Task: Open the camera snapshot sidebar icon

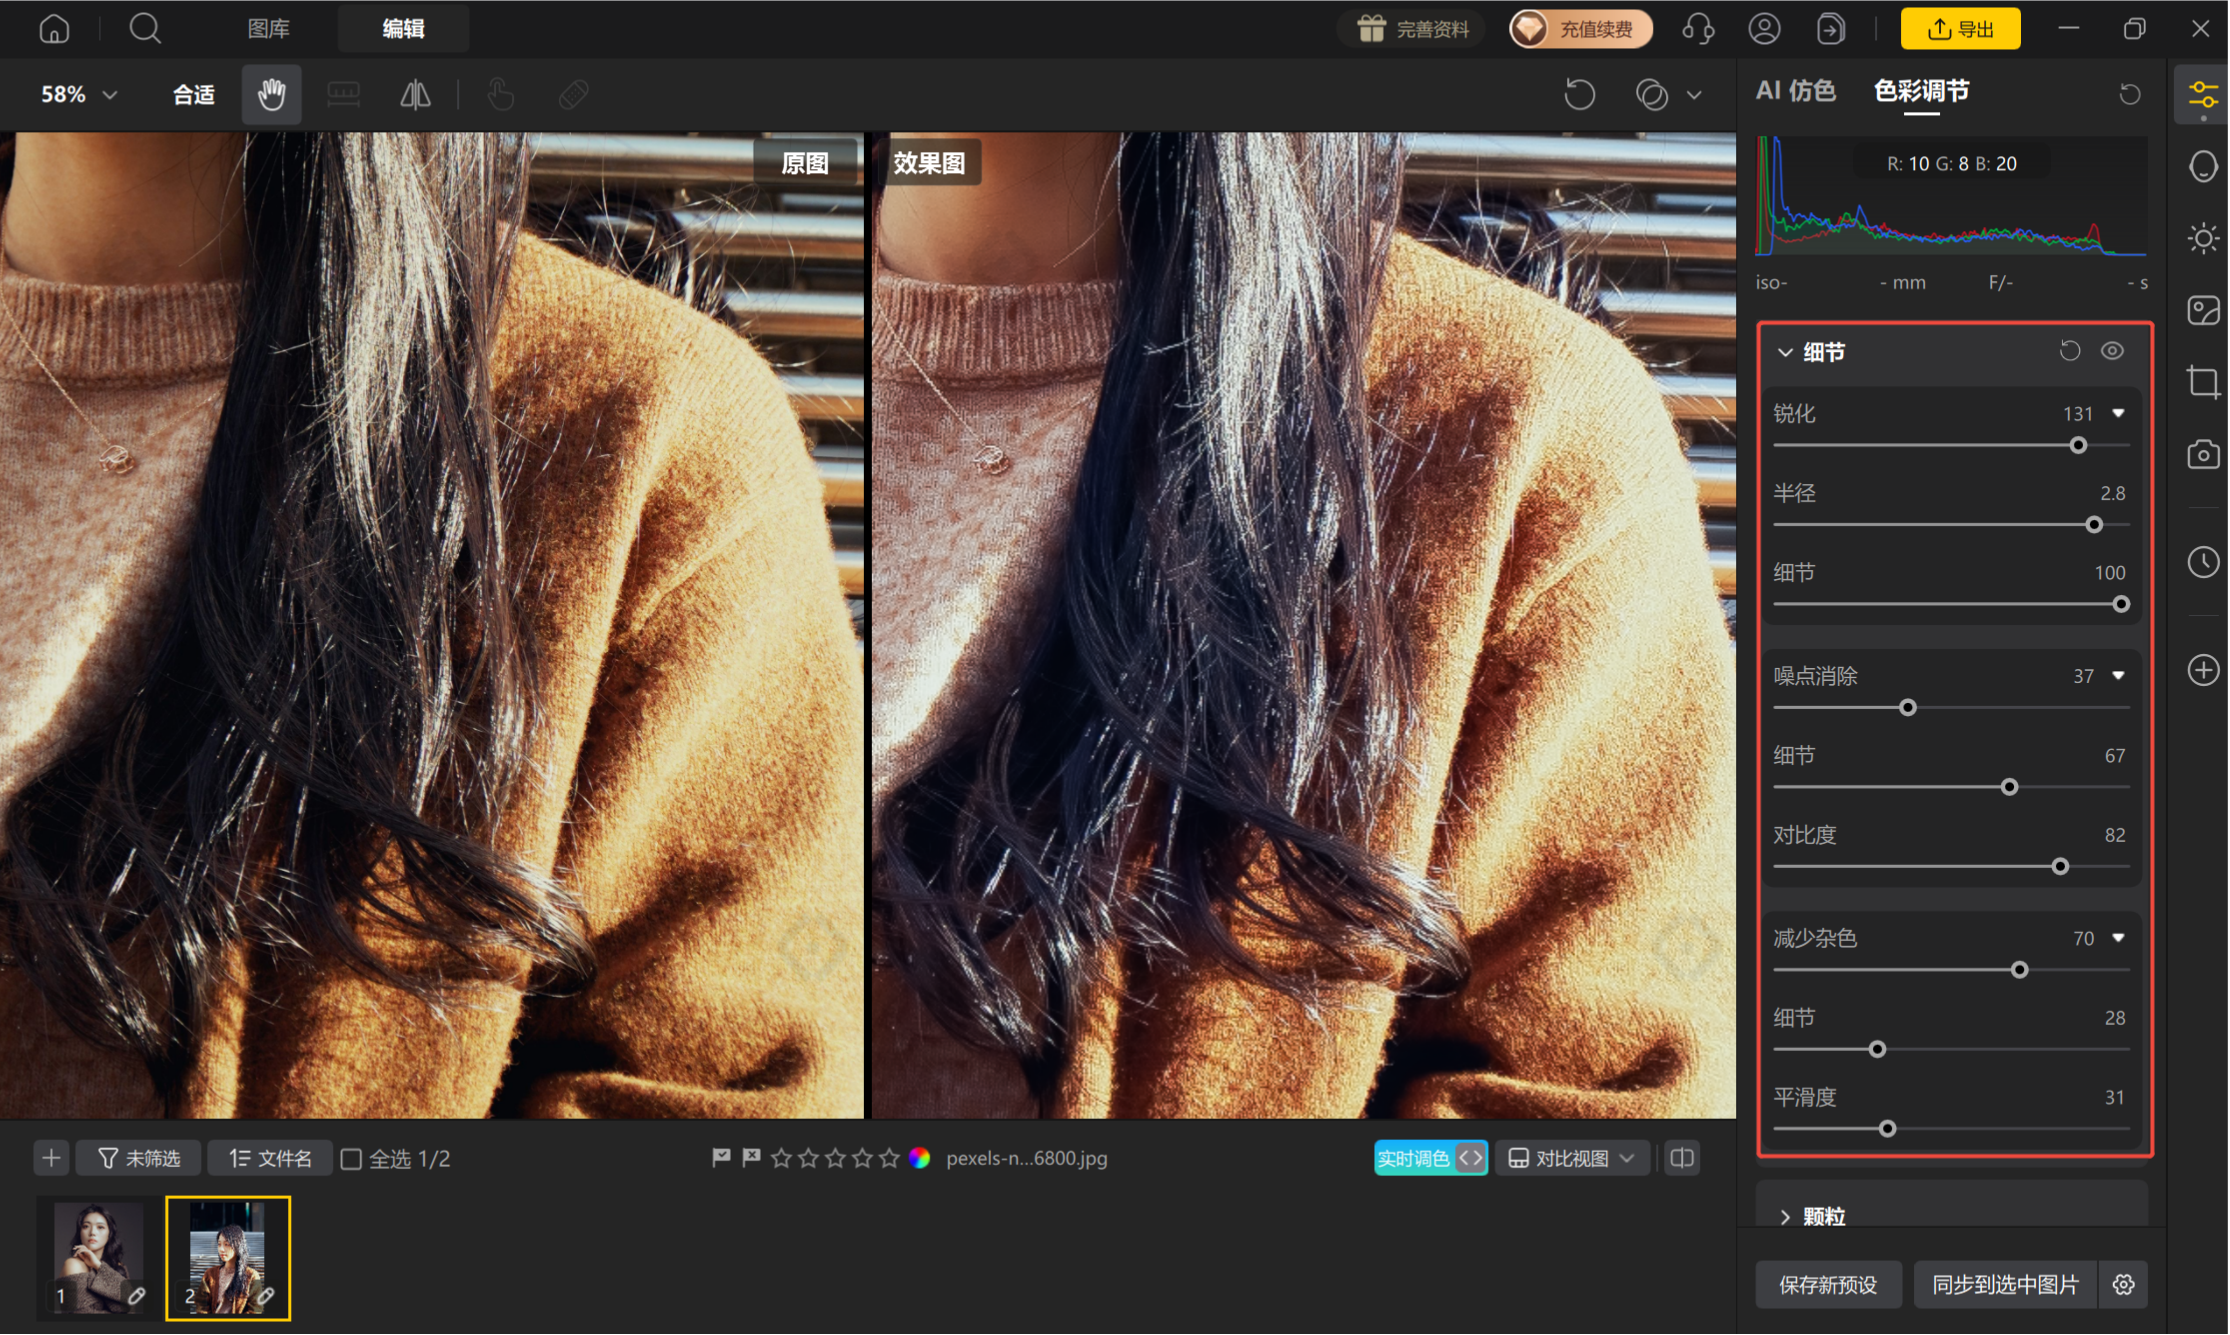Action: [2203, 454]
